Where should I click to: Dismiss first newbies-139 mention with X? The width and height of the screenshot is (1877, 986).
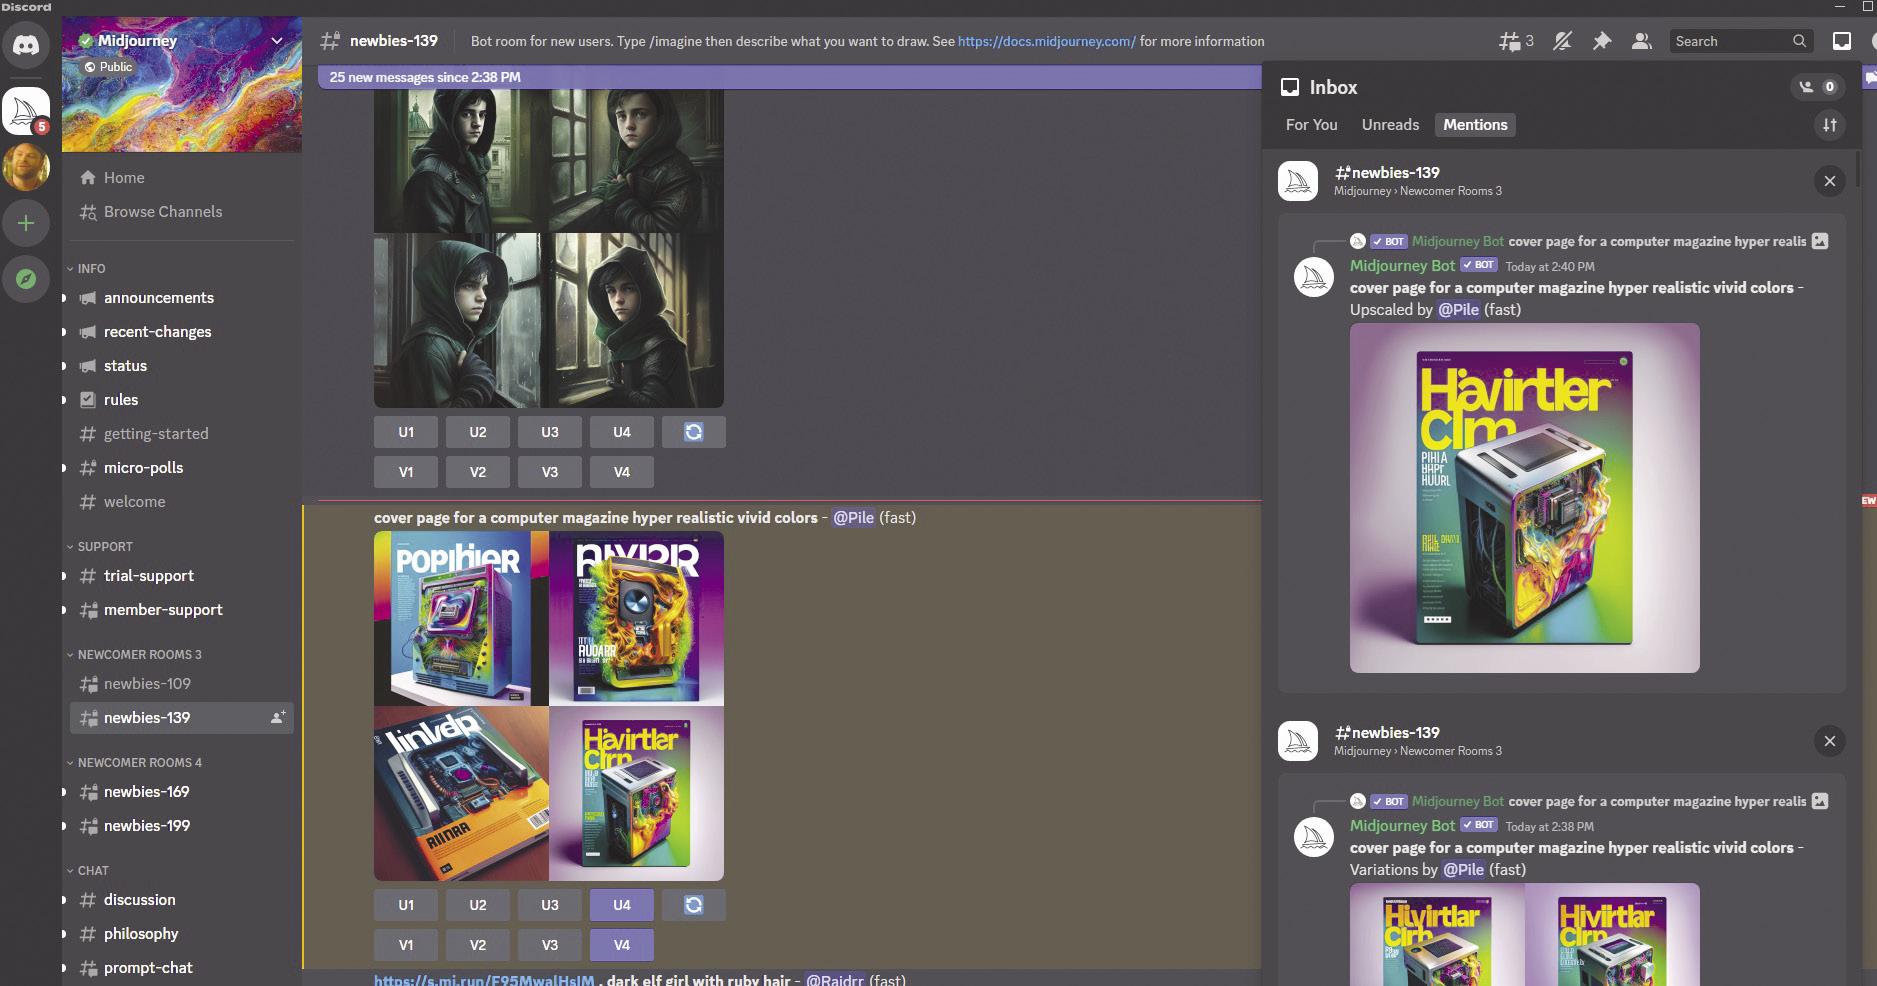click(1829, 181)
